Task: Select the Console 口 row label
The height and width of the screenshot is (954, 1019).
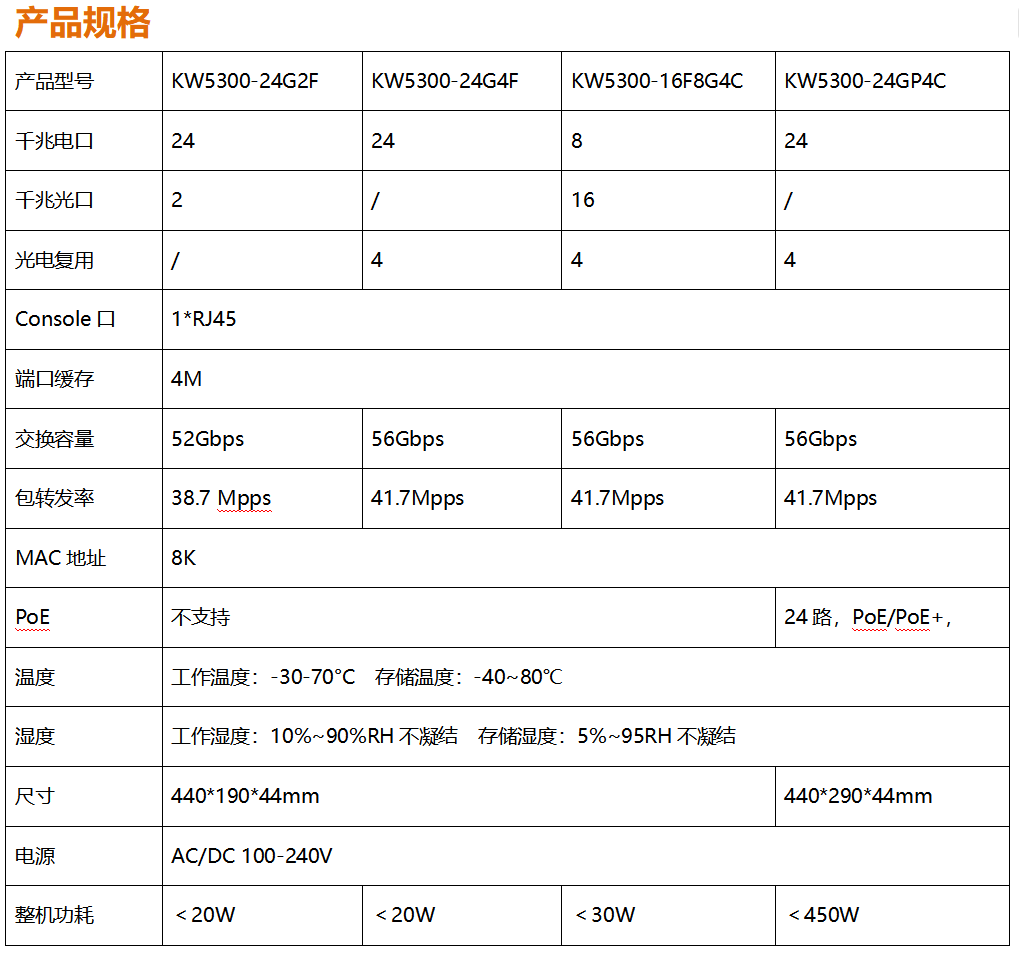Action: click(x=66, y=319)
